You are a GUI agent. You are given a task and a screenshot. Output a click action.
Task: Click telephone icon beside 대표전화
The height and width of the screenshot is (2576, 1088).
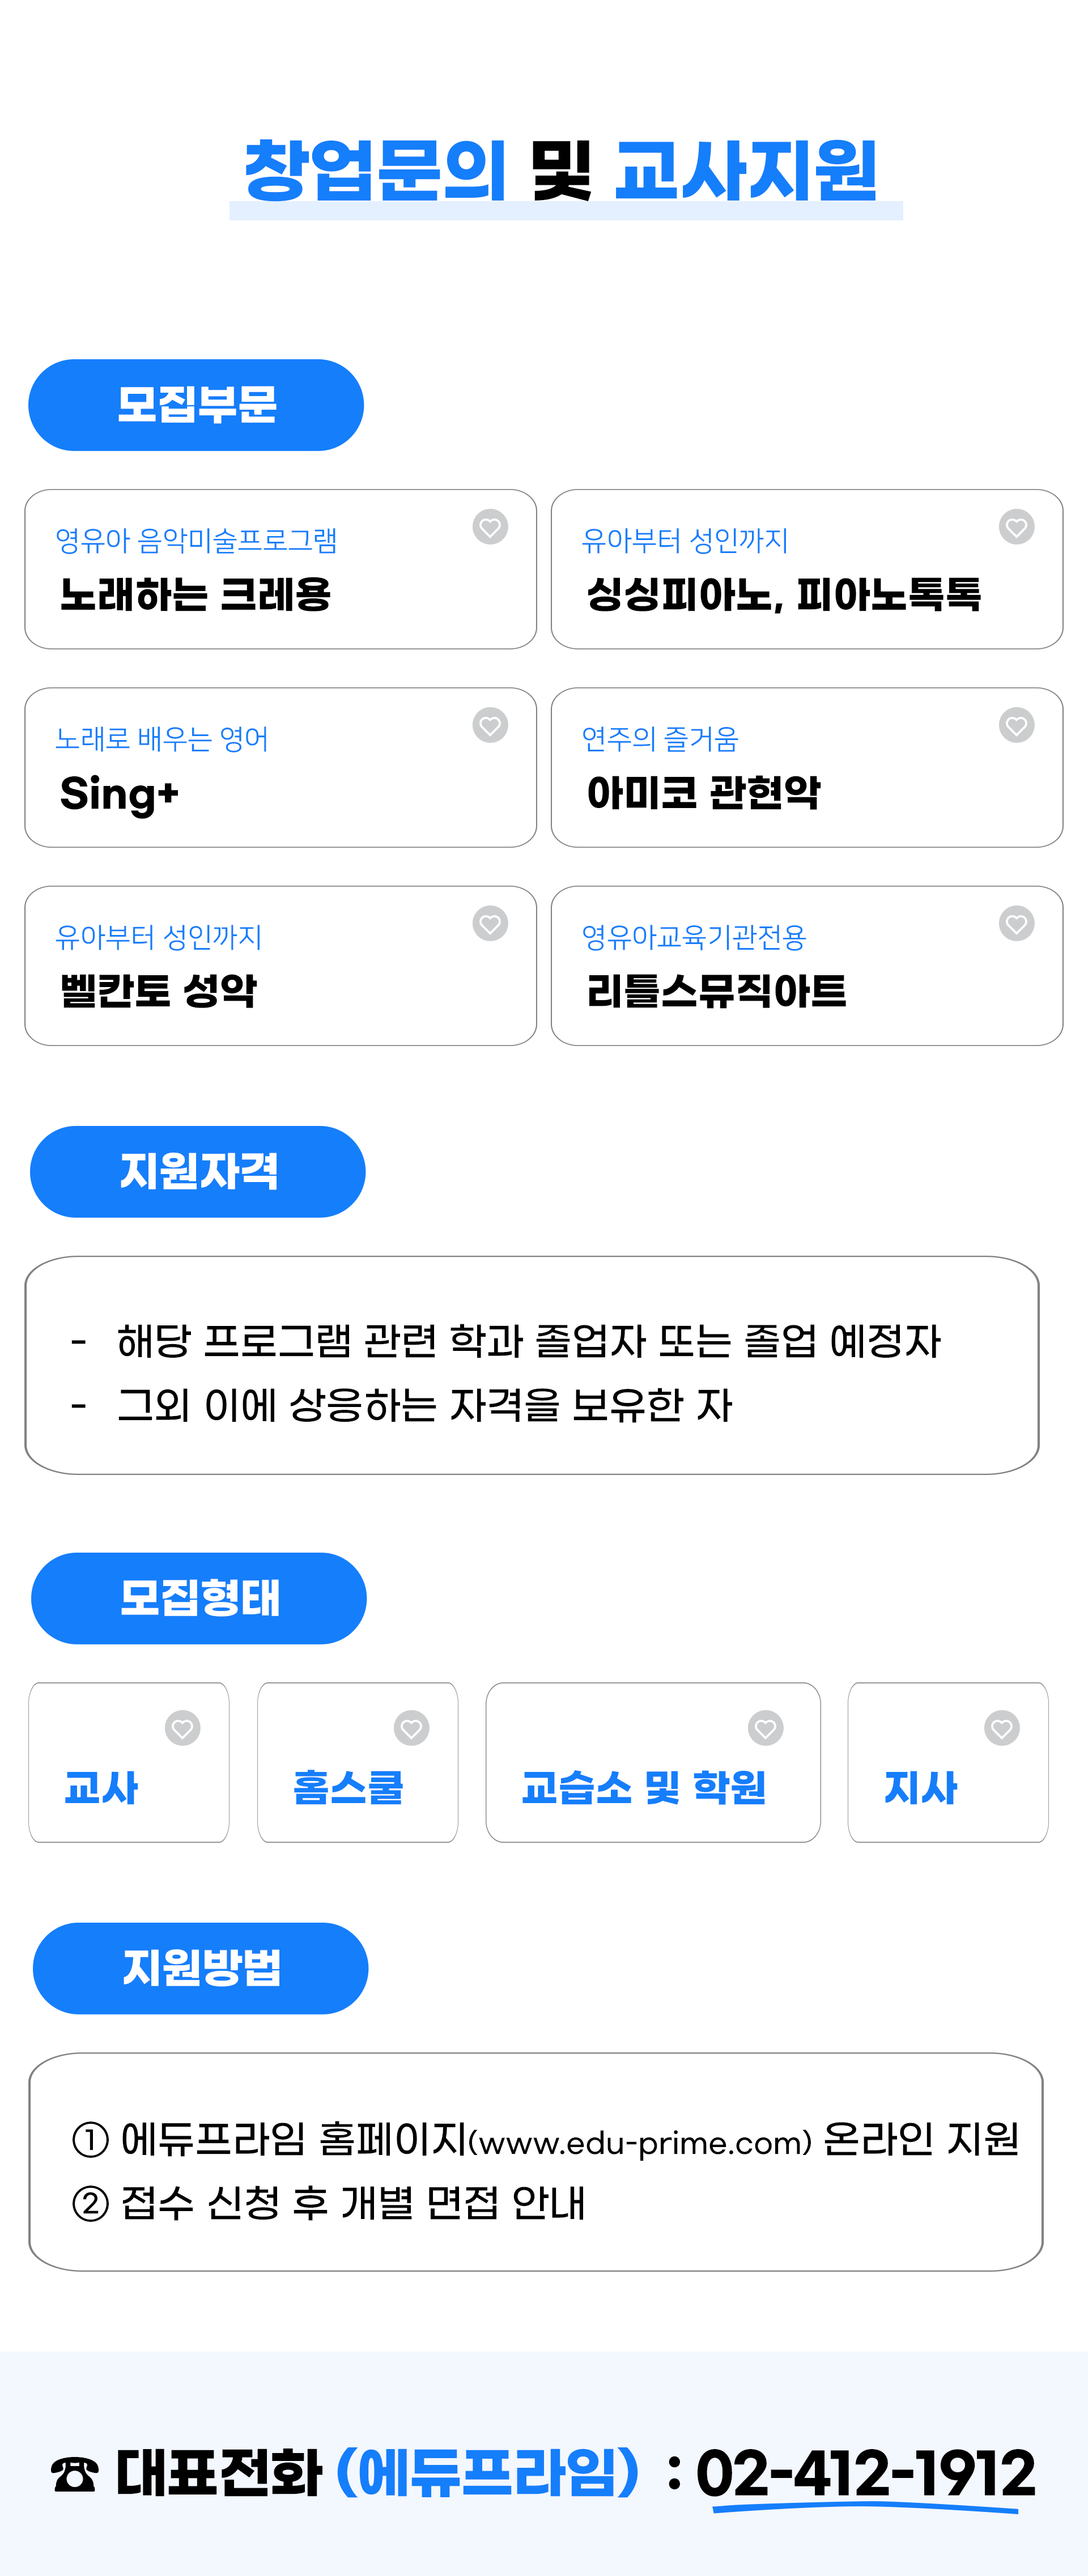[74, 2475]
